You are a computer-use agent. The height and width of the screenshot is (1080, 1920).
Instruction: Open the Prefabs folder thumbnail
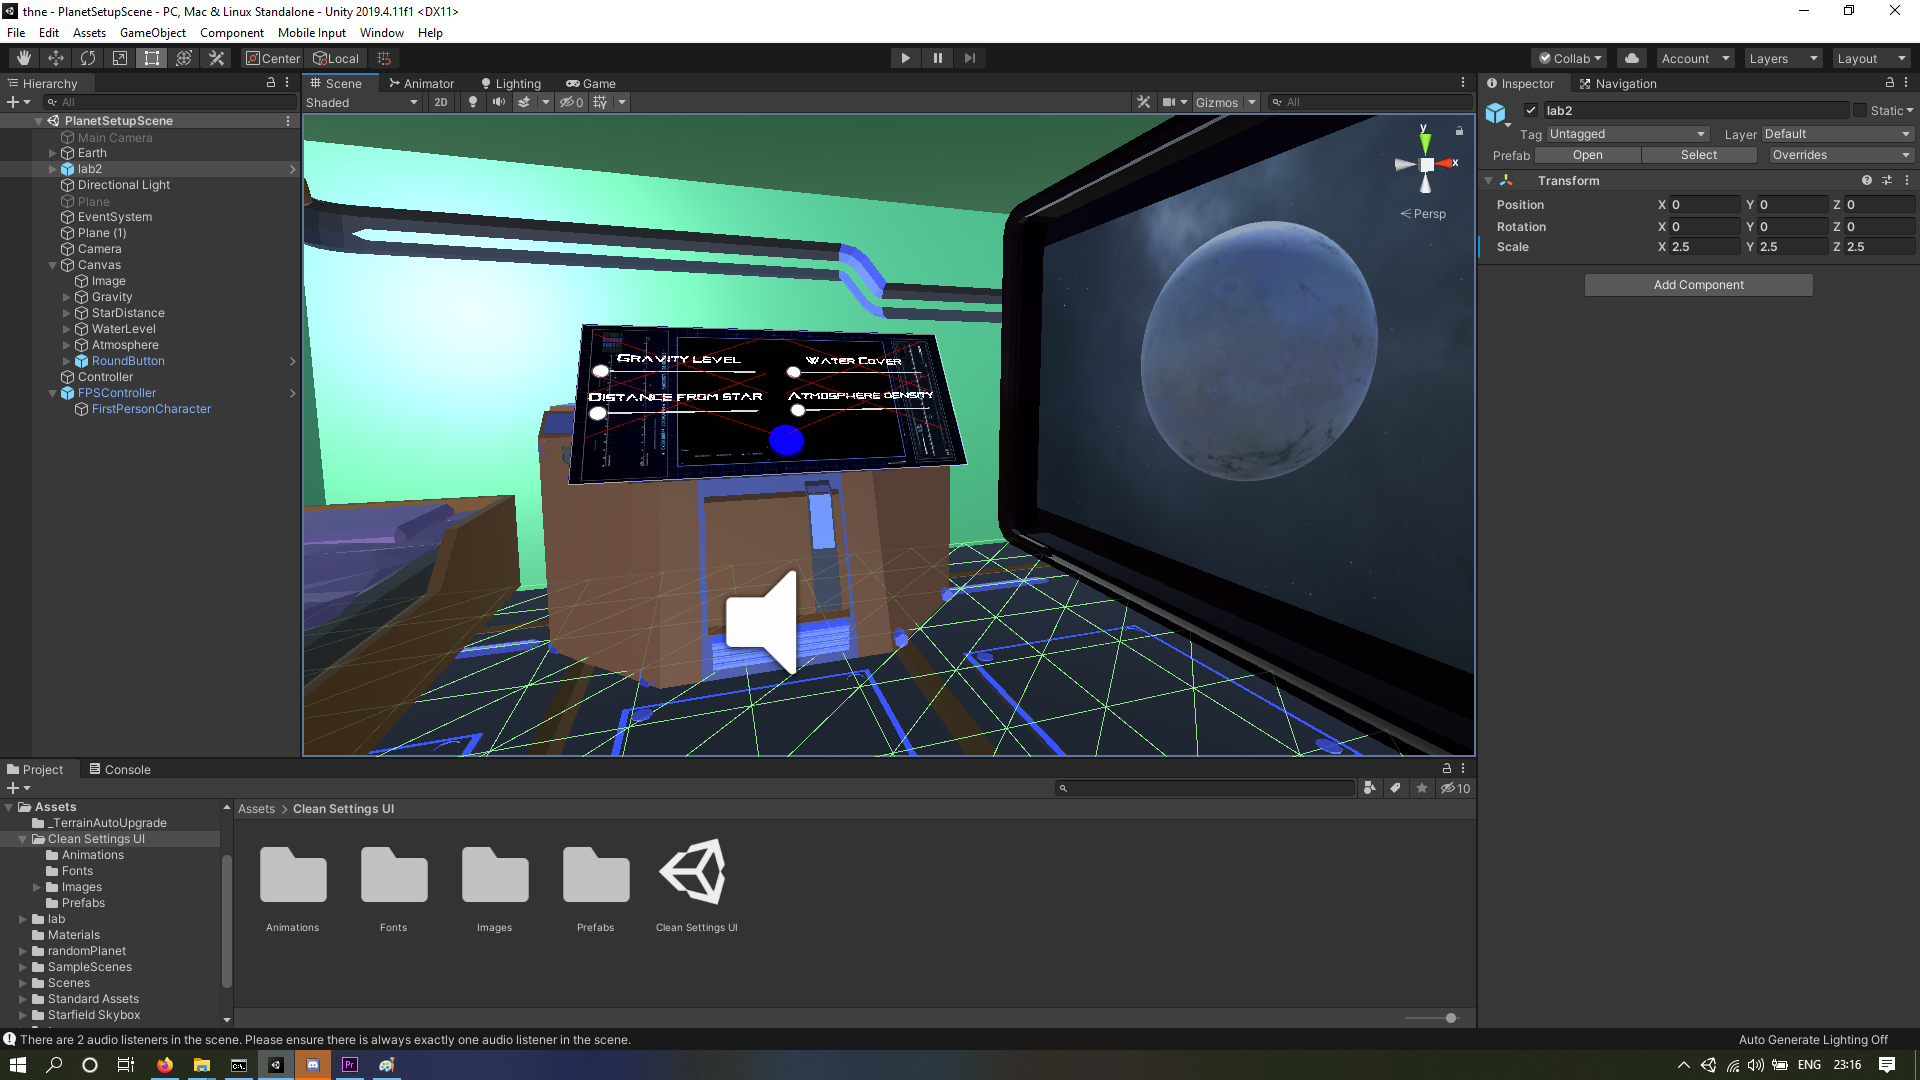pyautogui.click(x=595, y=875)
